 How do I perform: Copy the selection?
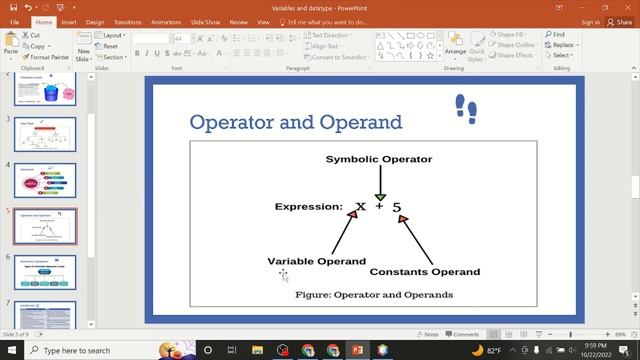click(33, 46)
